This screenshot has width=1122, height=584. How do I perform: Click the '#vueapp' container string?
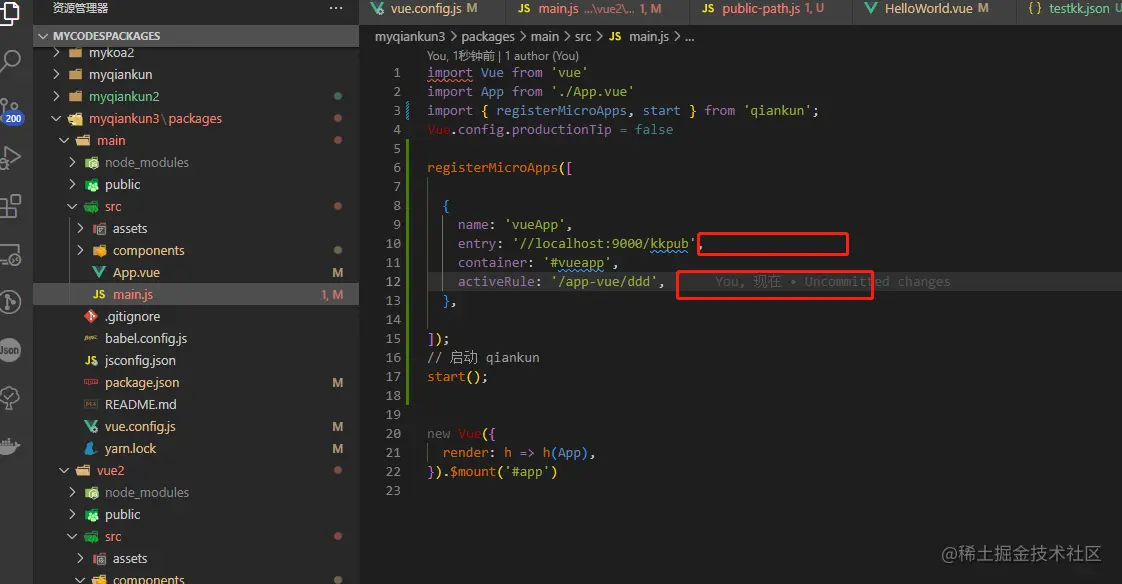click(577, 263)
